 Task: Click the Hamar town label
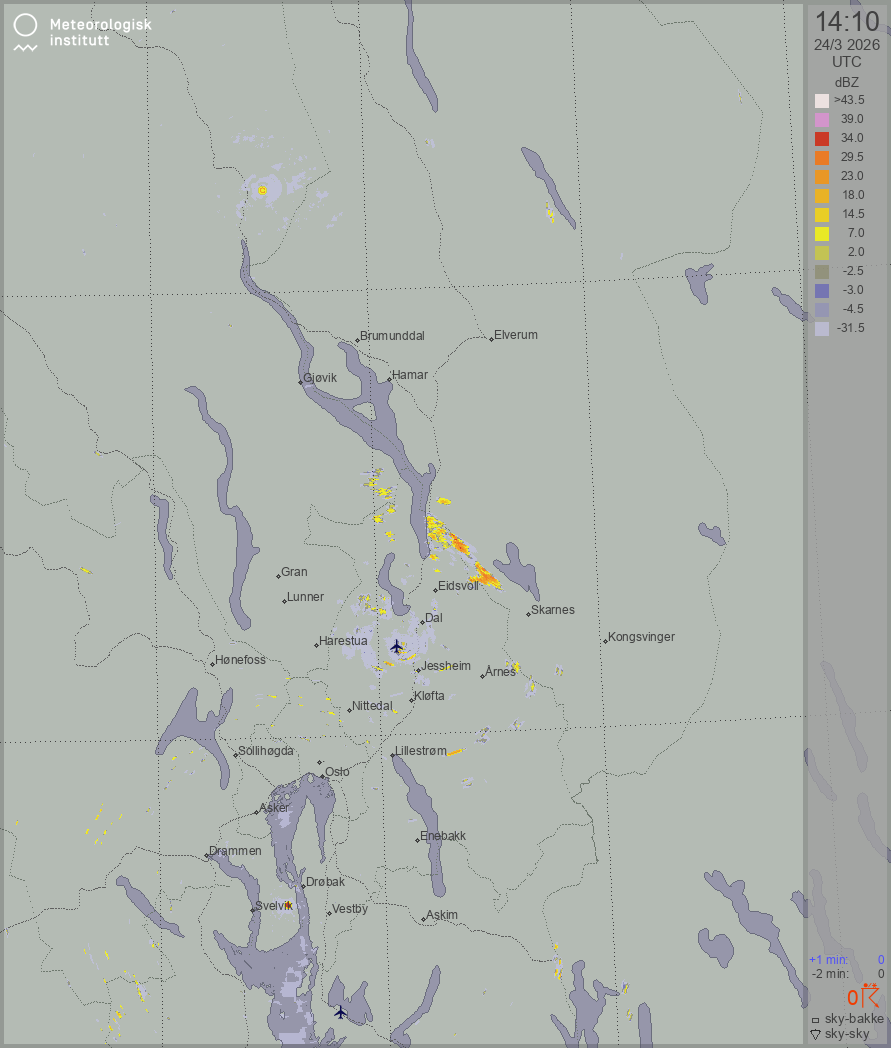click(410, 375)
